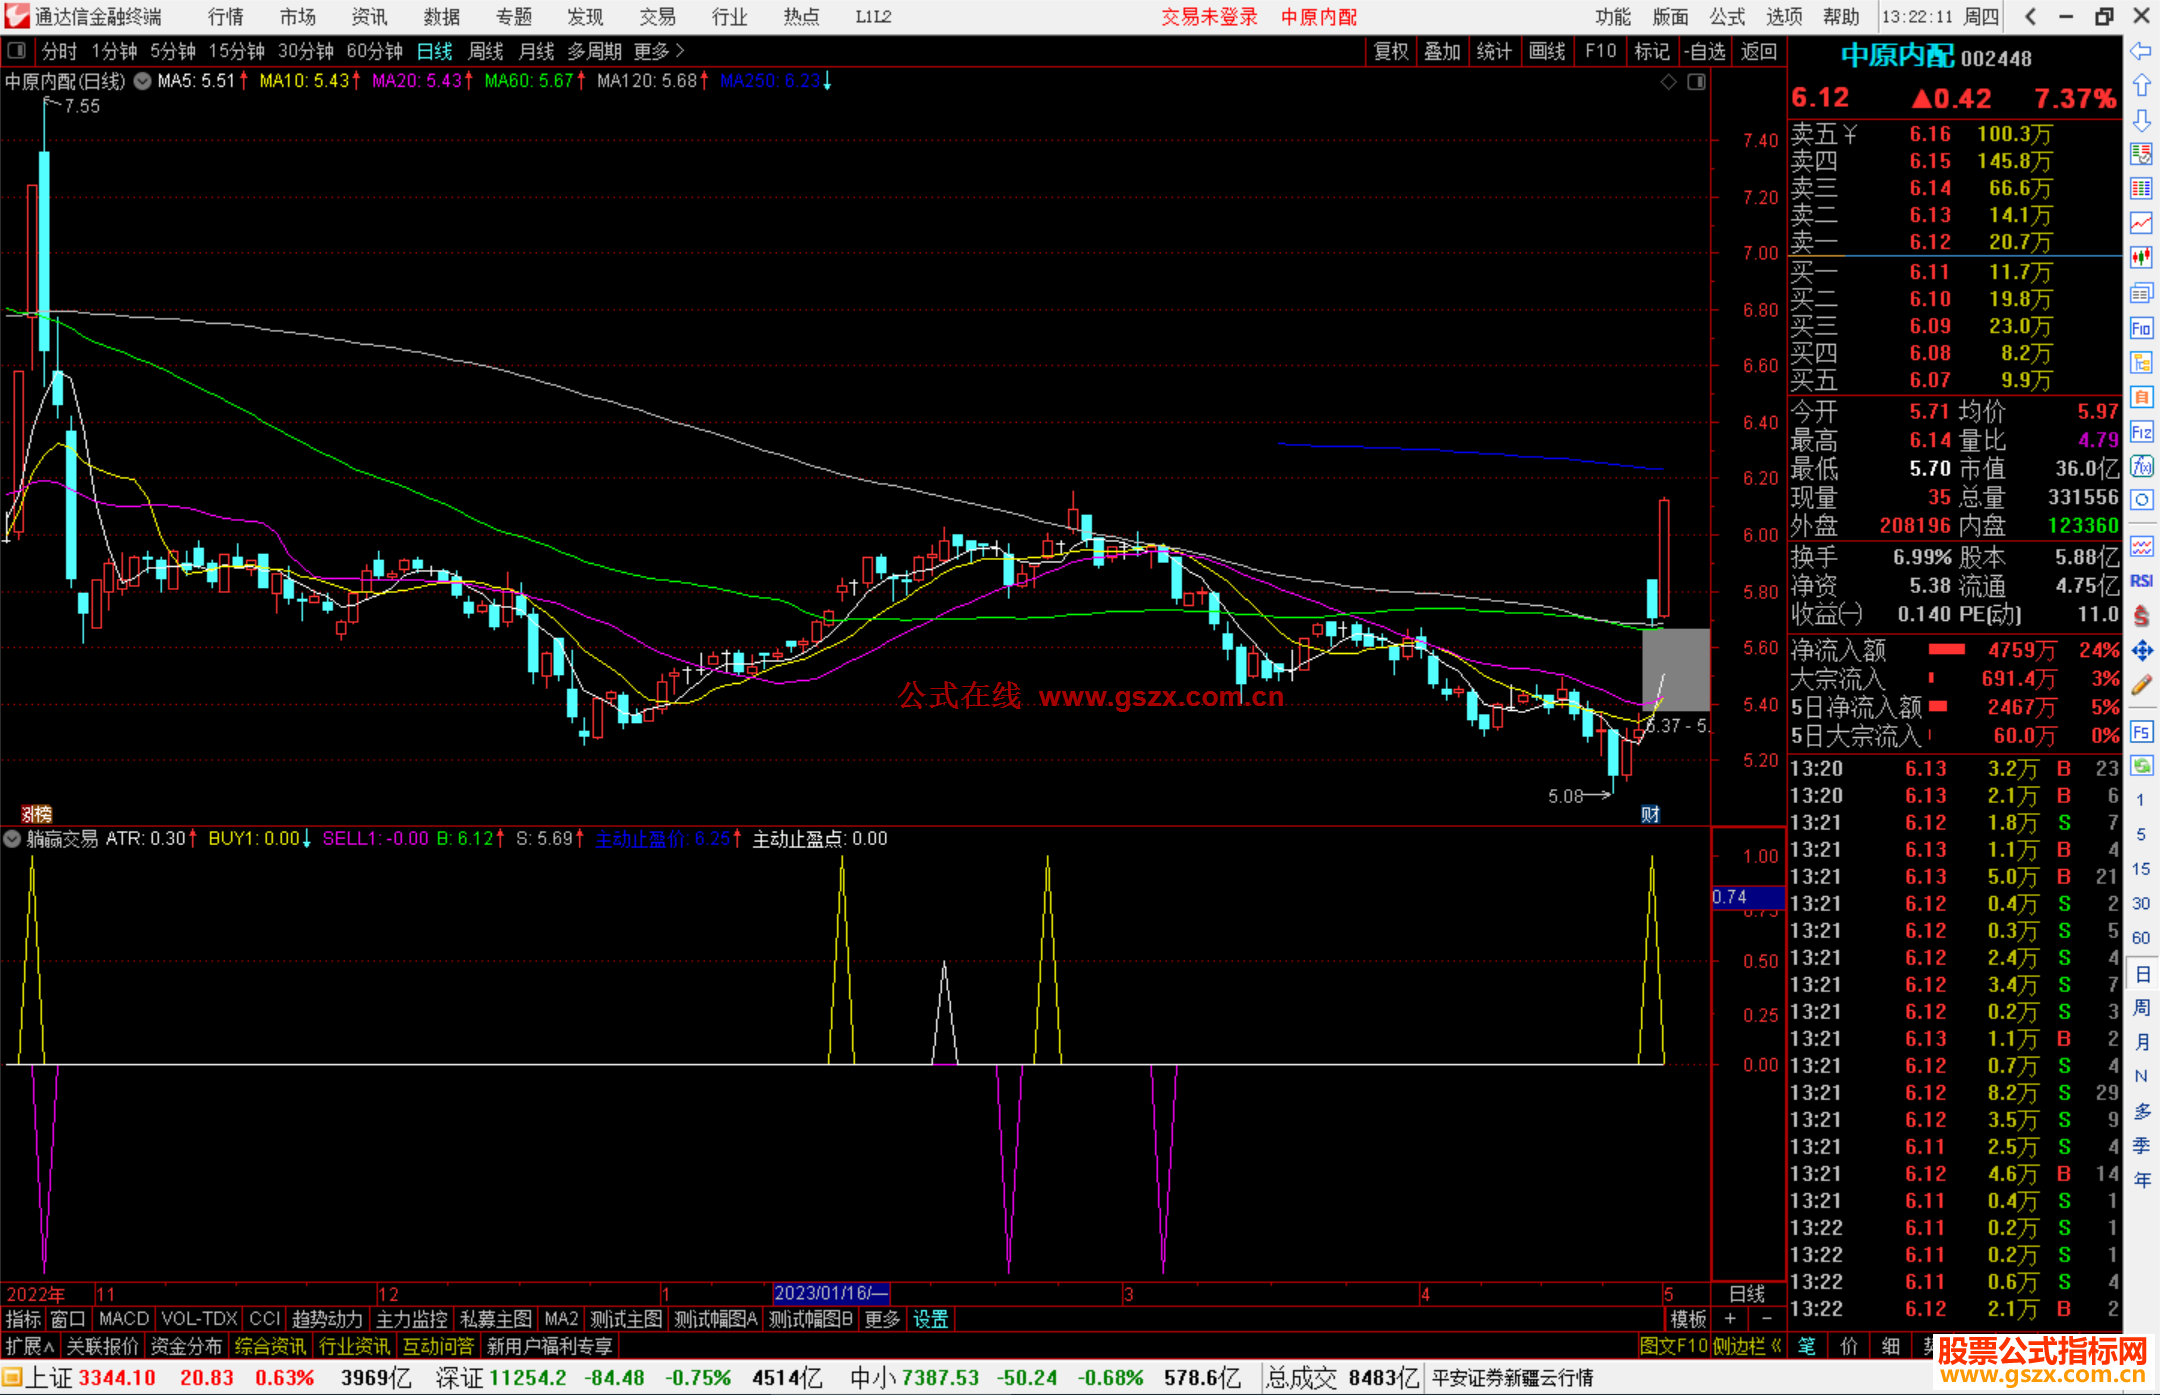Click the blue left arrow sidebar icon
This screenshot has height=1395, width=2160.
point(2141,51)
